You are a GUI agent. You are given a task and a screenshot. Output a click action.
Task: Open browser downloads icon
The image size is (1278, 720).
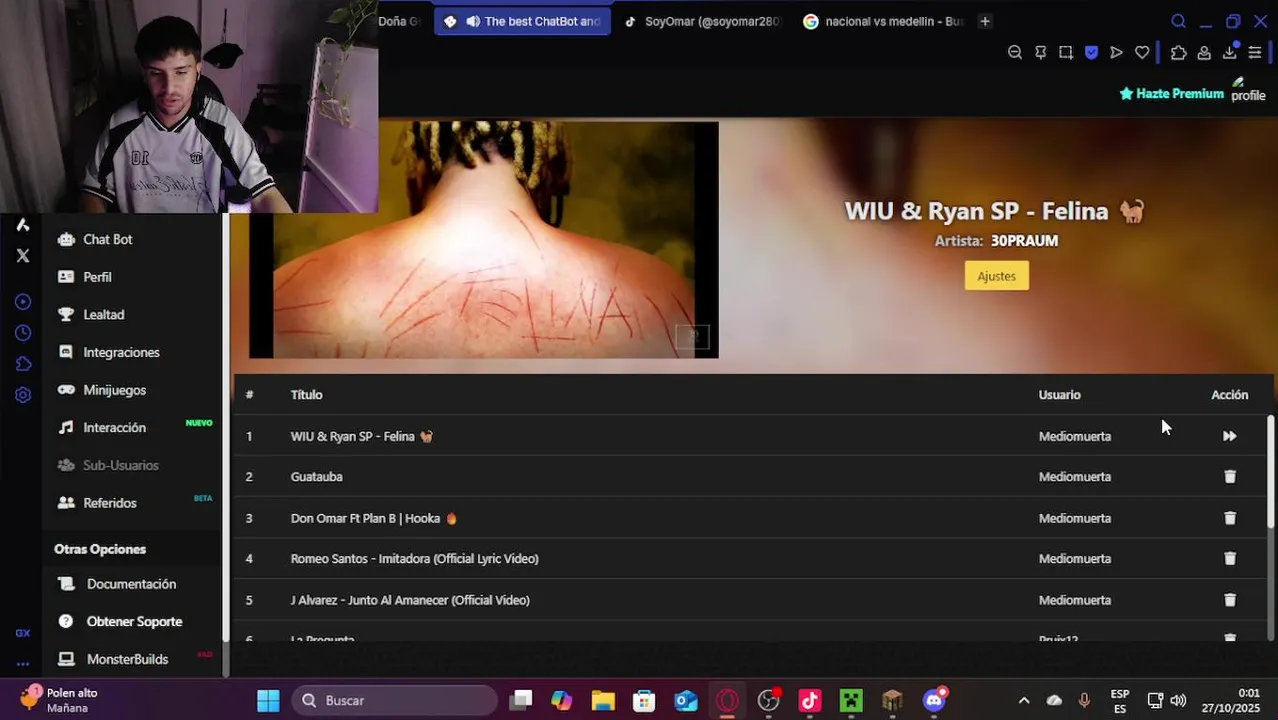1230,53
